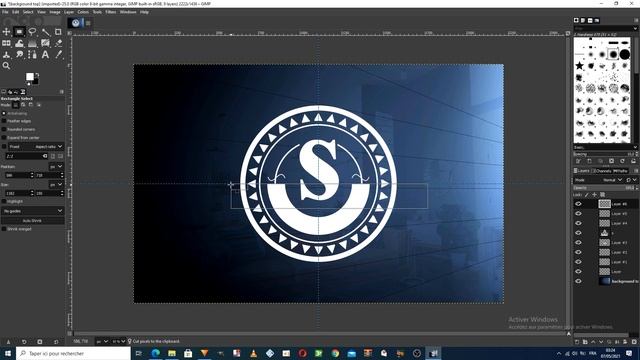Delete the active layer
Image resolution: width=640 pixels, height=360 pixels.
[634, 342]
